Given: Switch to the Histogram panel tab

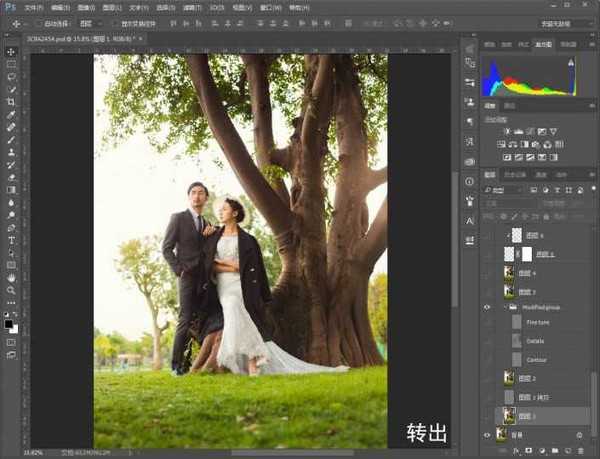Looking at the screenshot, I should click(x=543, y=45).
